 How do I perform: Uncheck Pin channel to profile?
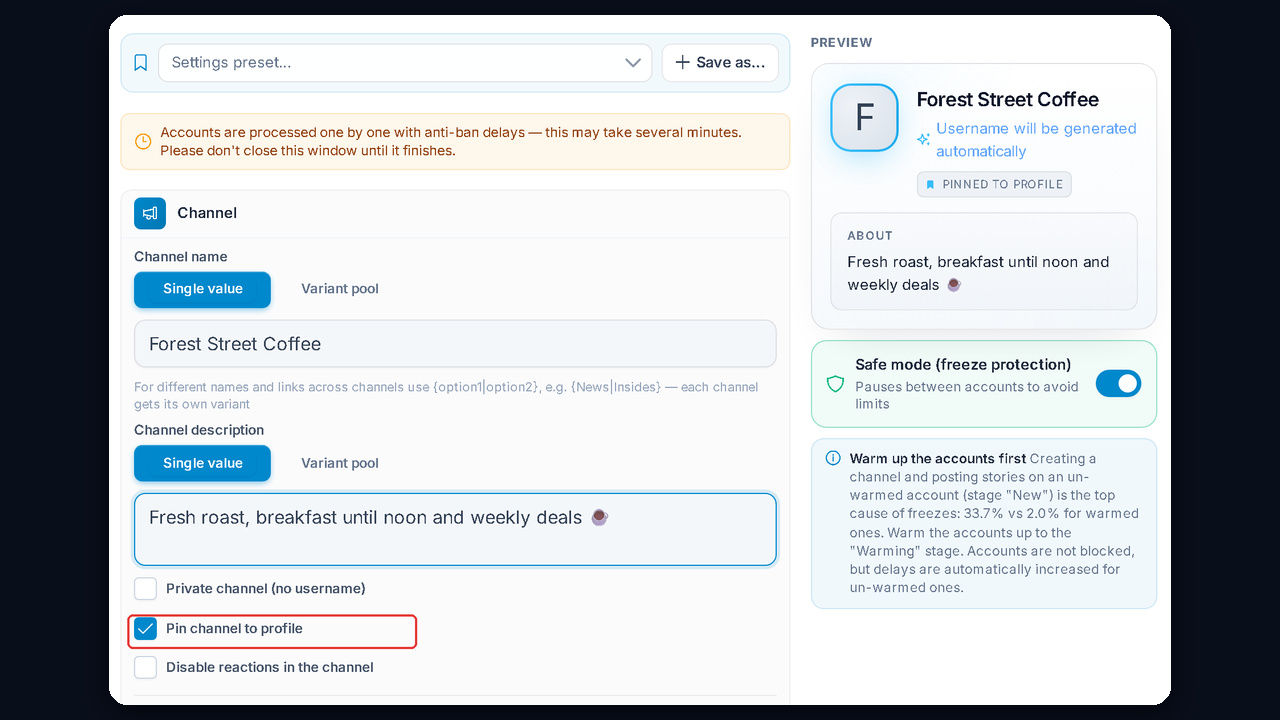[x=146, y=629]
